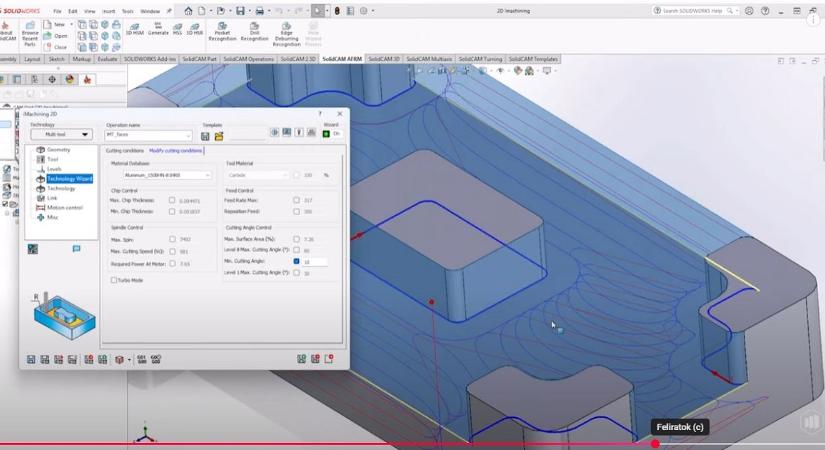This screenshot has height=450, width=825.
Task: Click the Generate ribbon icon
Action: click(x=158, y=29)
